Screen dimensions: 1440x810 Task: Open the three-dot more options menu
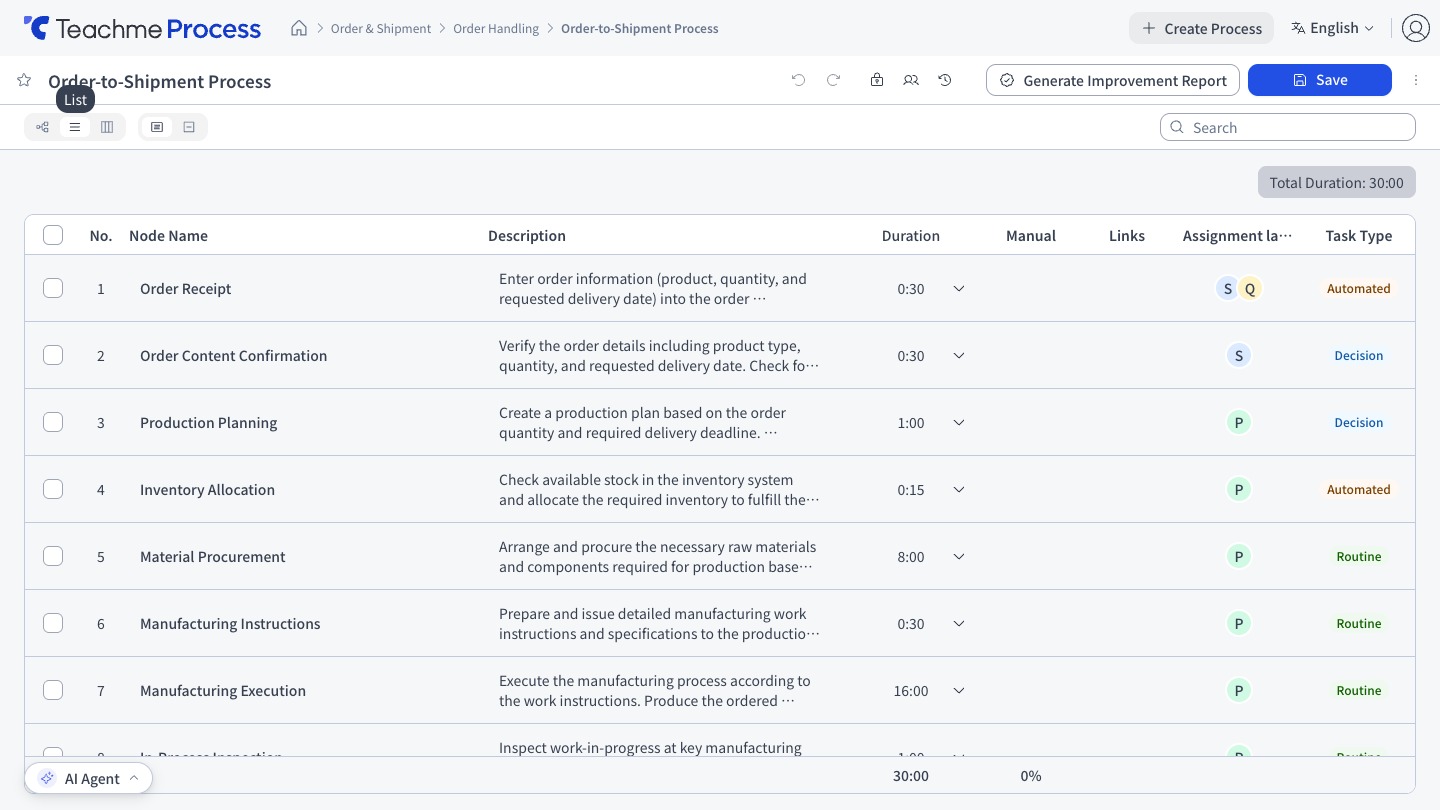[1416, 80]
